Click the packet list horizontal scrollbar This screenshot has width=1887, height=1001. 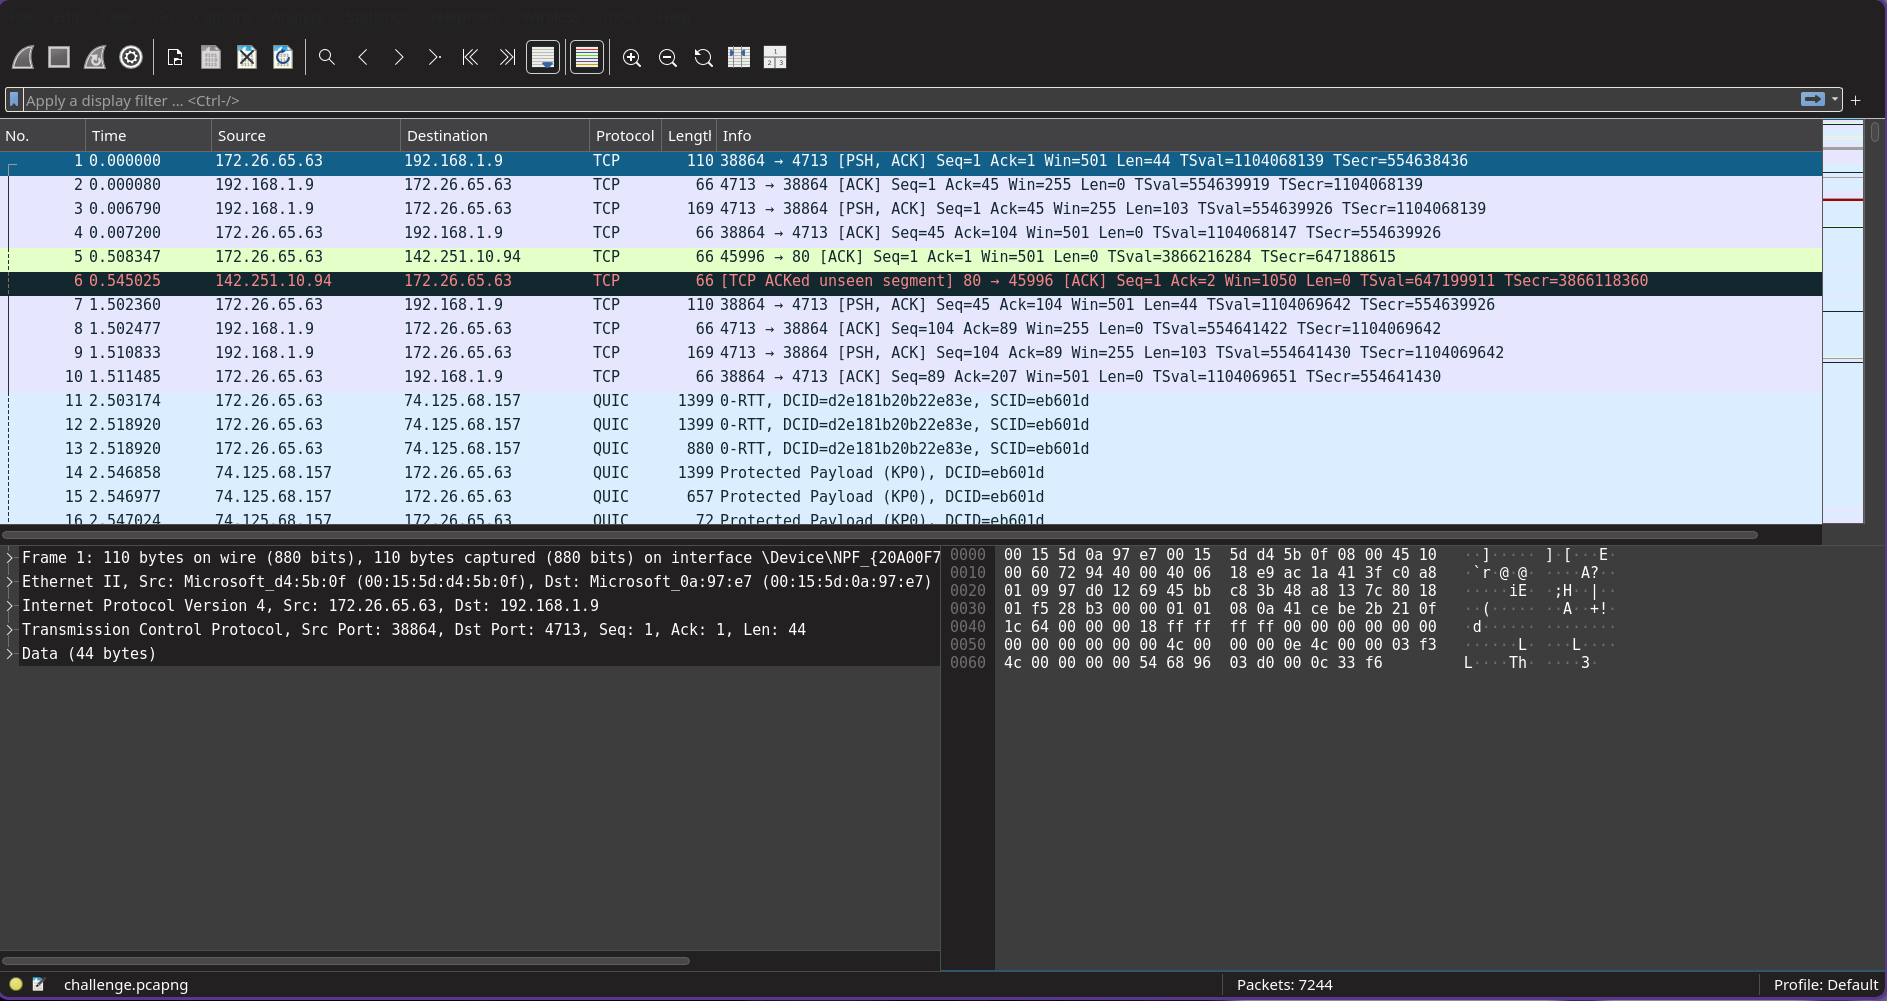coord(880,535)
